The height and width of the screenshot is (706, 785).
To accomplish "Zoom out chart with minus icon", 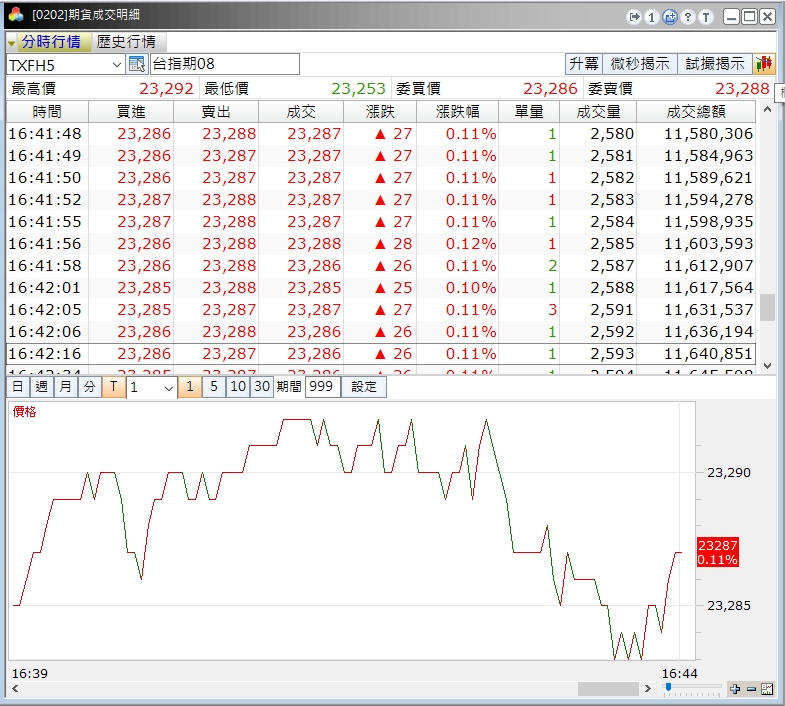I will pyautogui.click(x=751, y=689).
